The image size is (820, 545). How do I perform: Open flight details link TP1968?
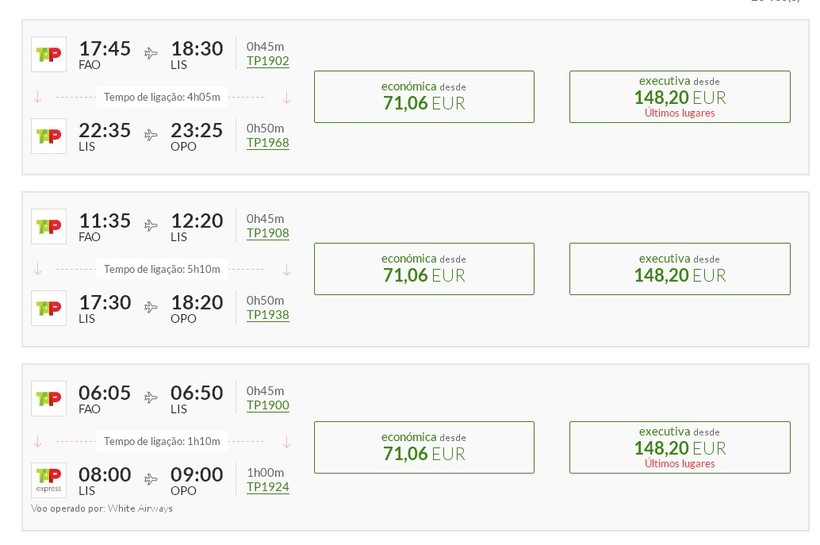click(x=268, y=143)
